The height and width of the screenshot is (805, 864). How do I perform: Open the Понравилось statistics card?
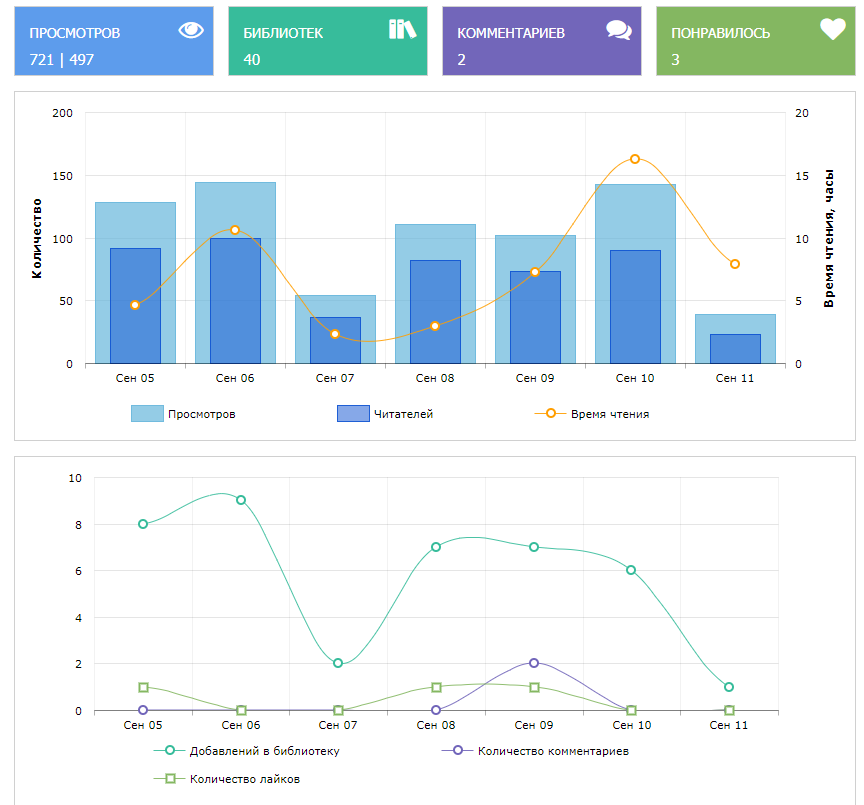(755, 41)
